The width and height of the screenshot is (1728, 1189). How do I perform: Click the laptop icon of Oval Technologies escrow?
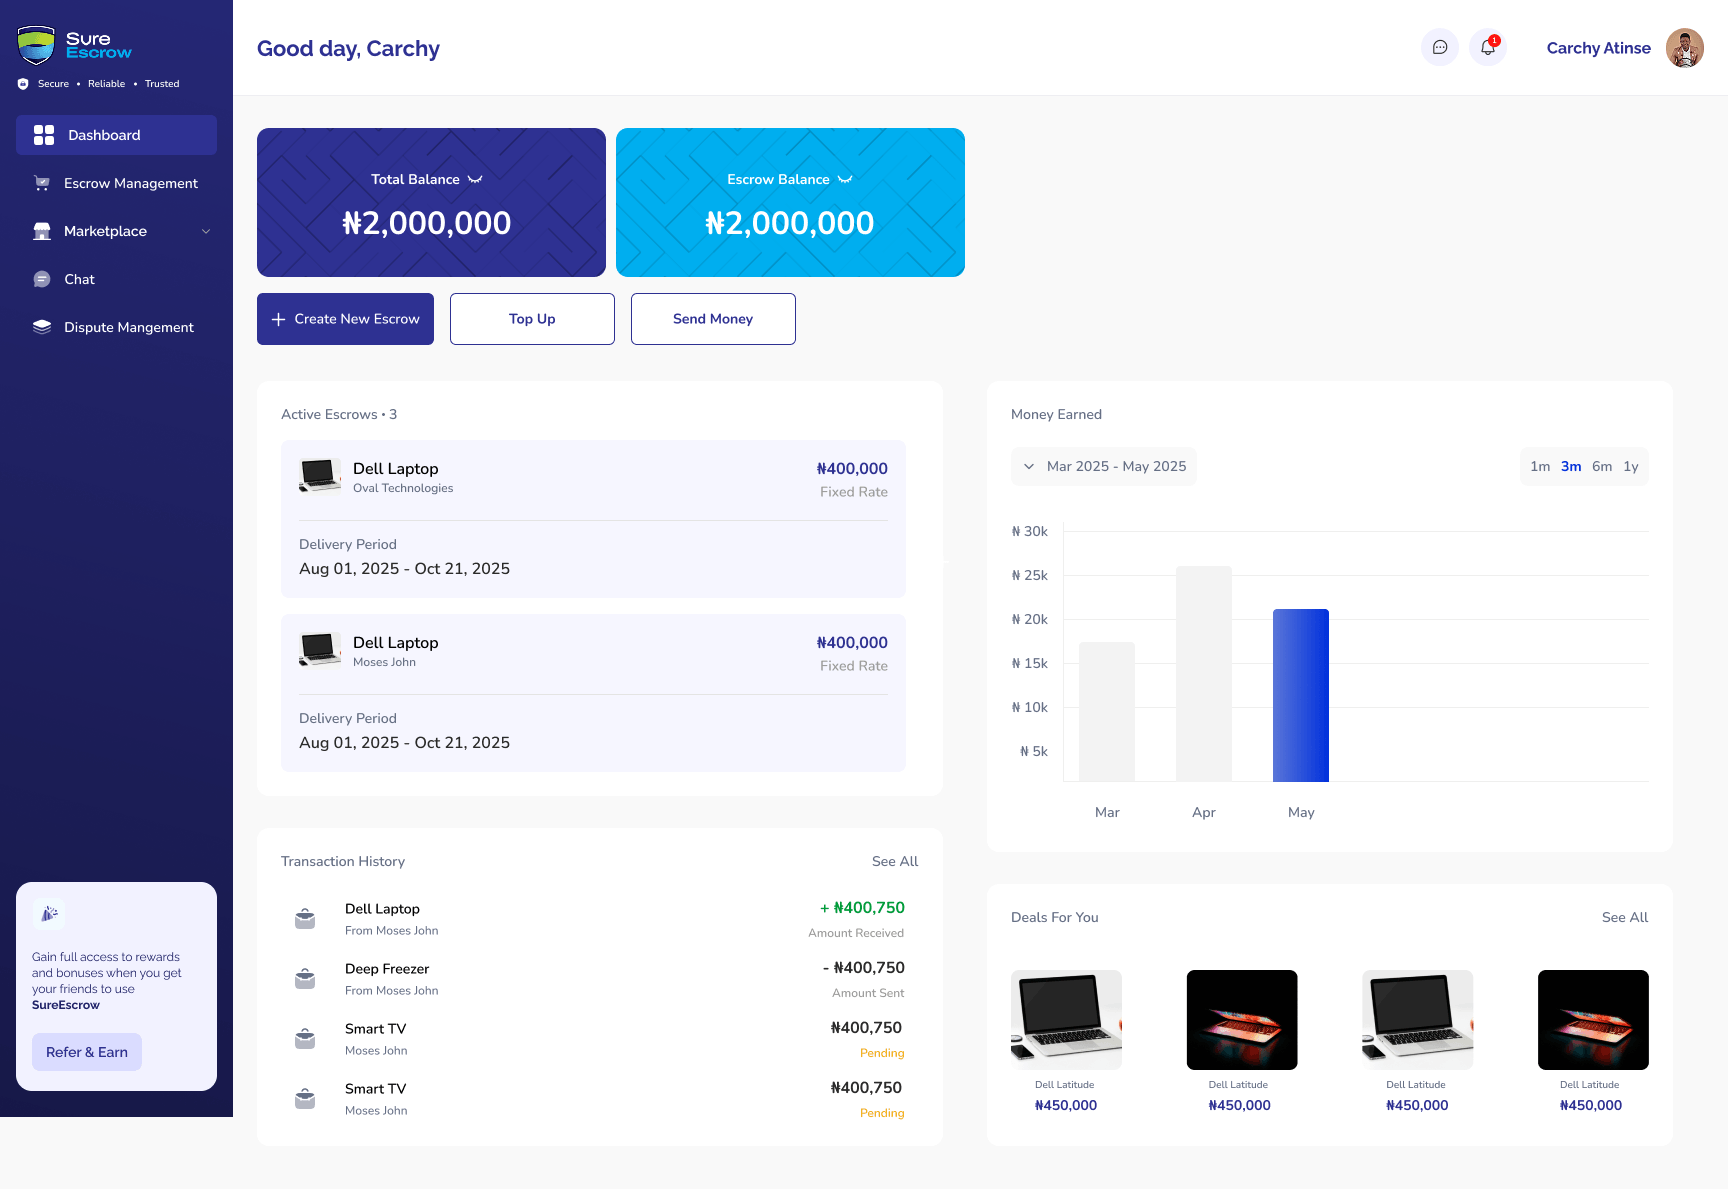[320, 476]
